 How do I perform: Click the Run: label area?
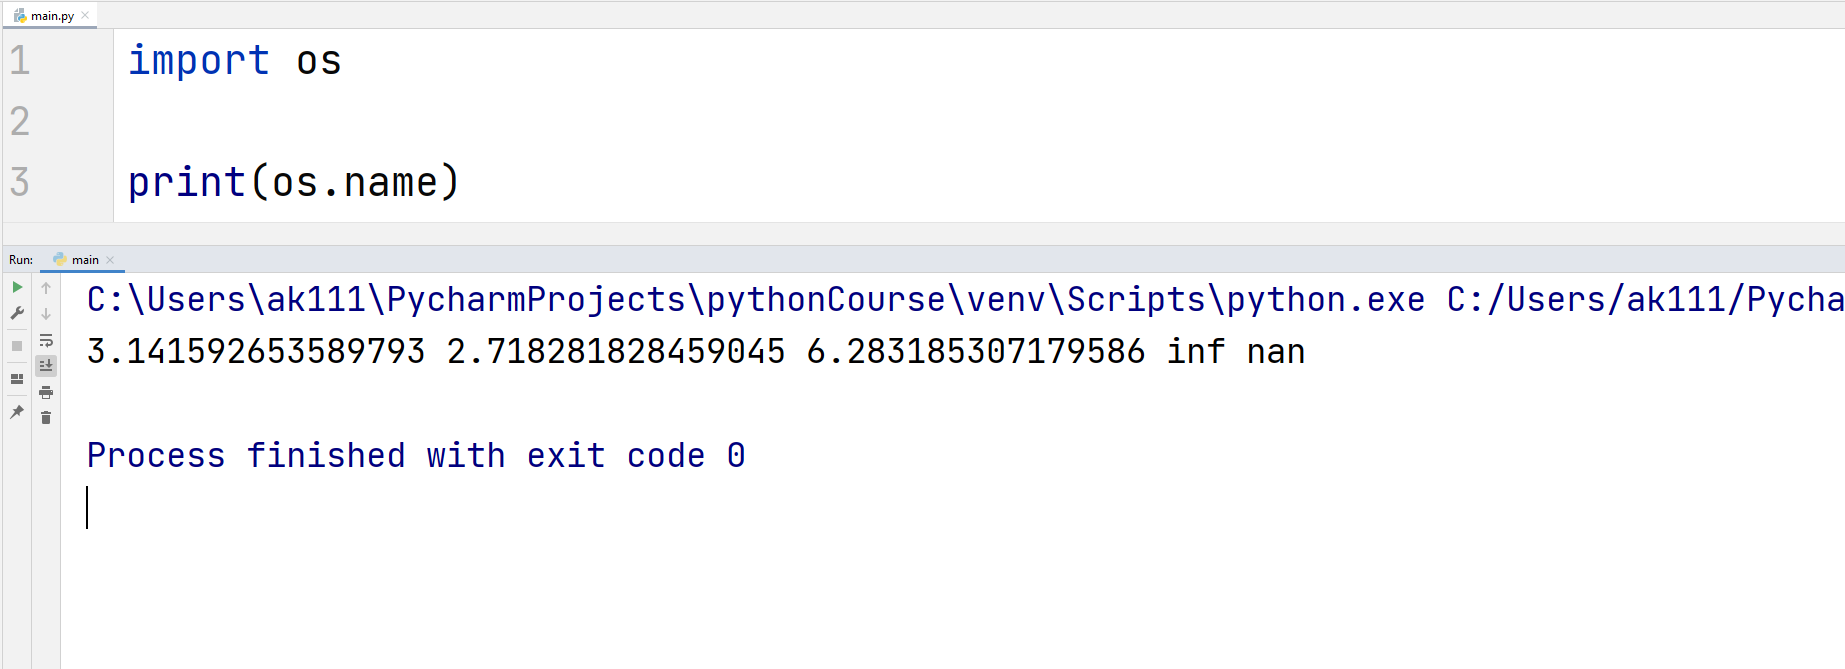tap(18, 259)
